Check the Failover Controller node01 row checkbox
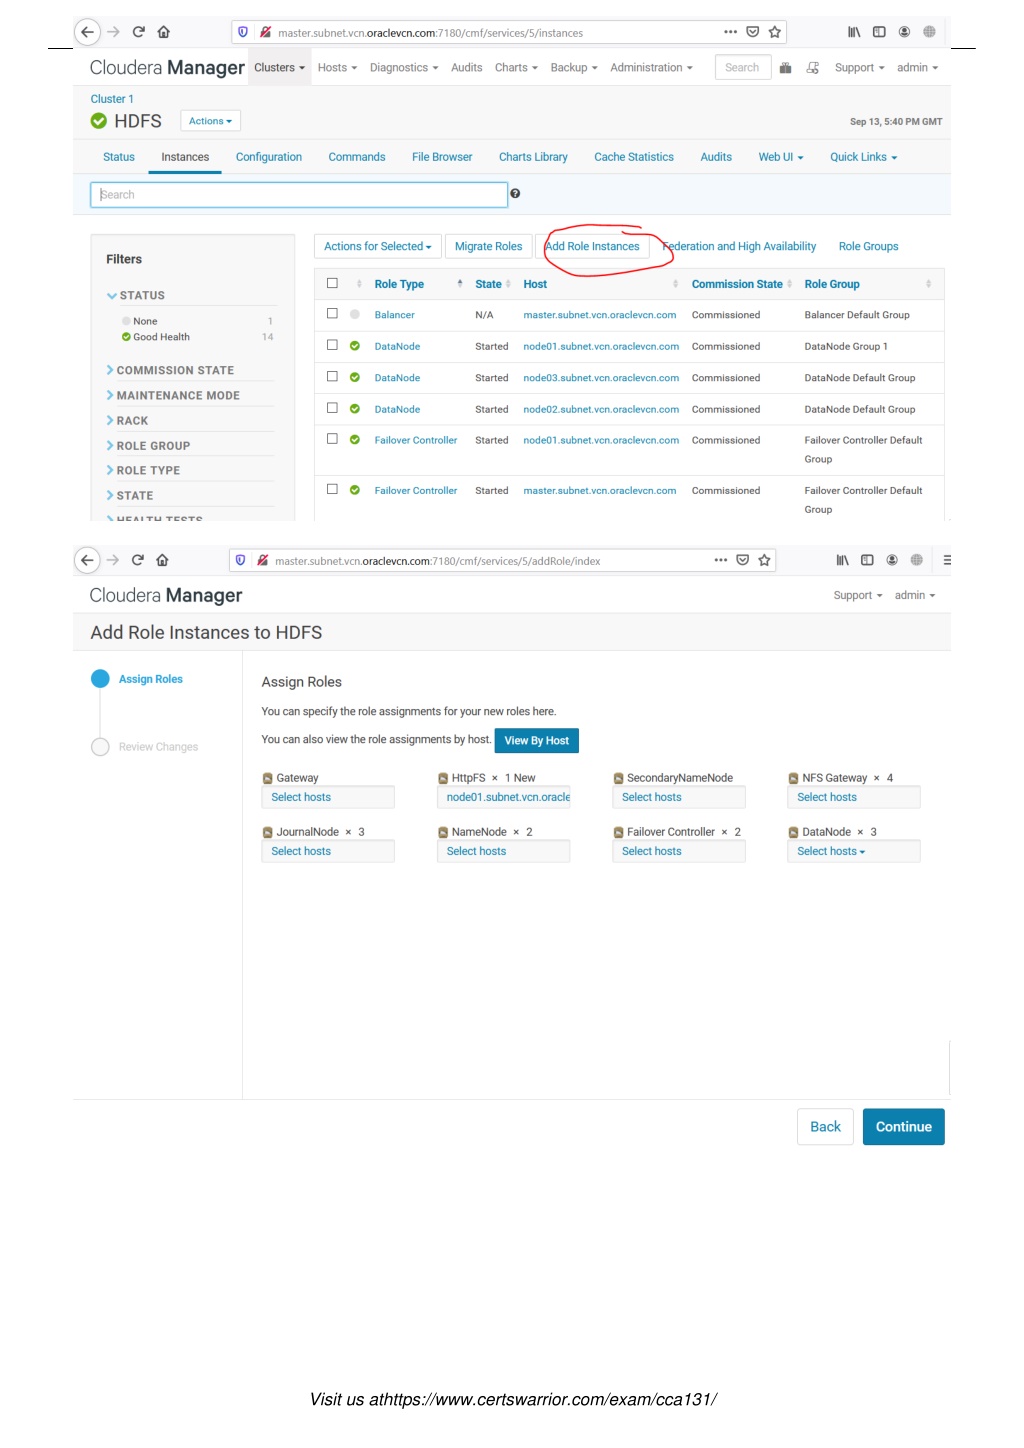This screenshot has width=1024, height=1448. 332,439
